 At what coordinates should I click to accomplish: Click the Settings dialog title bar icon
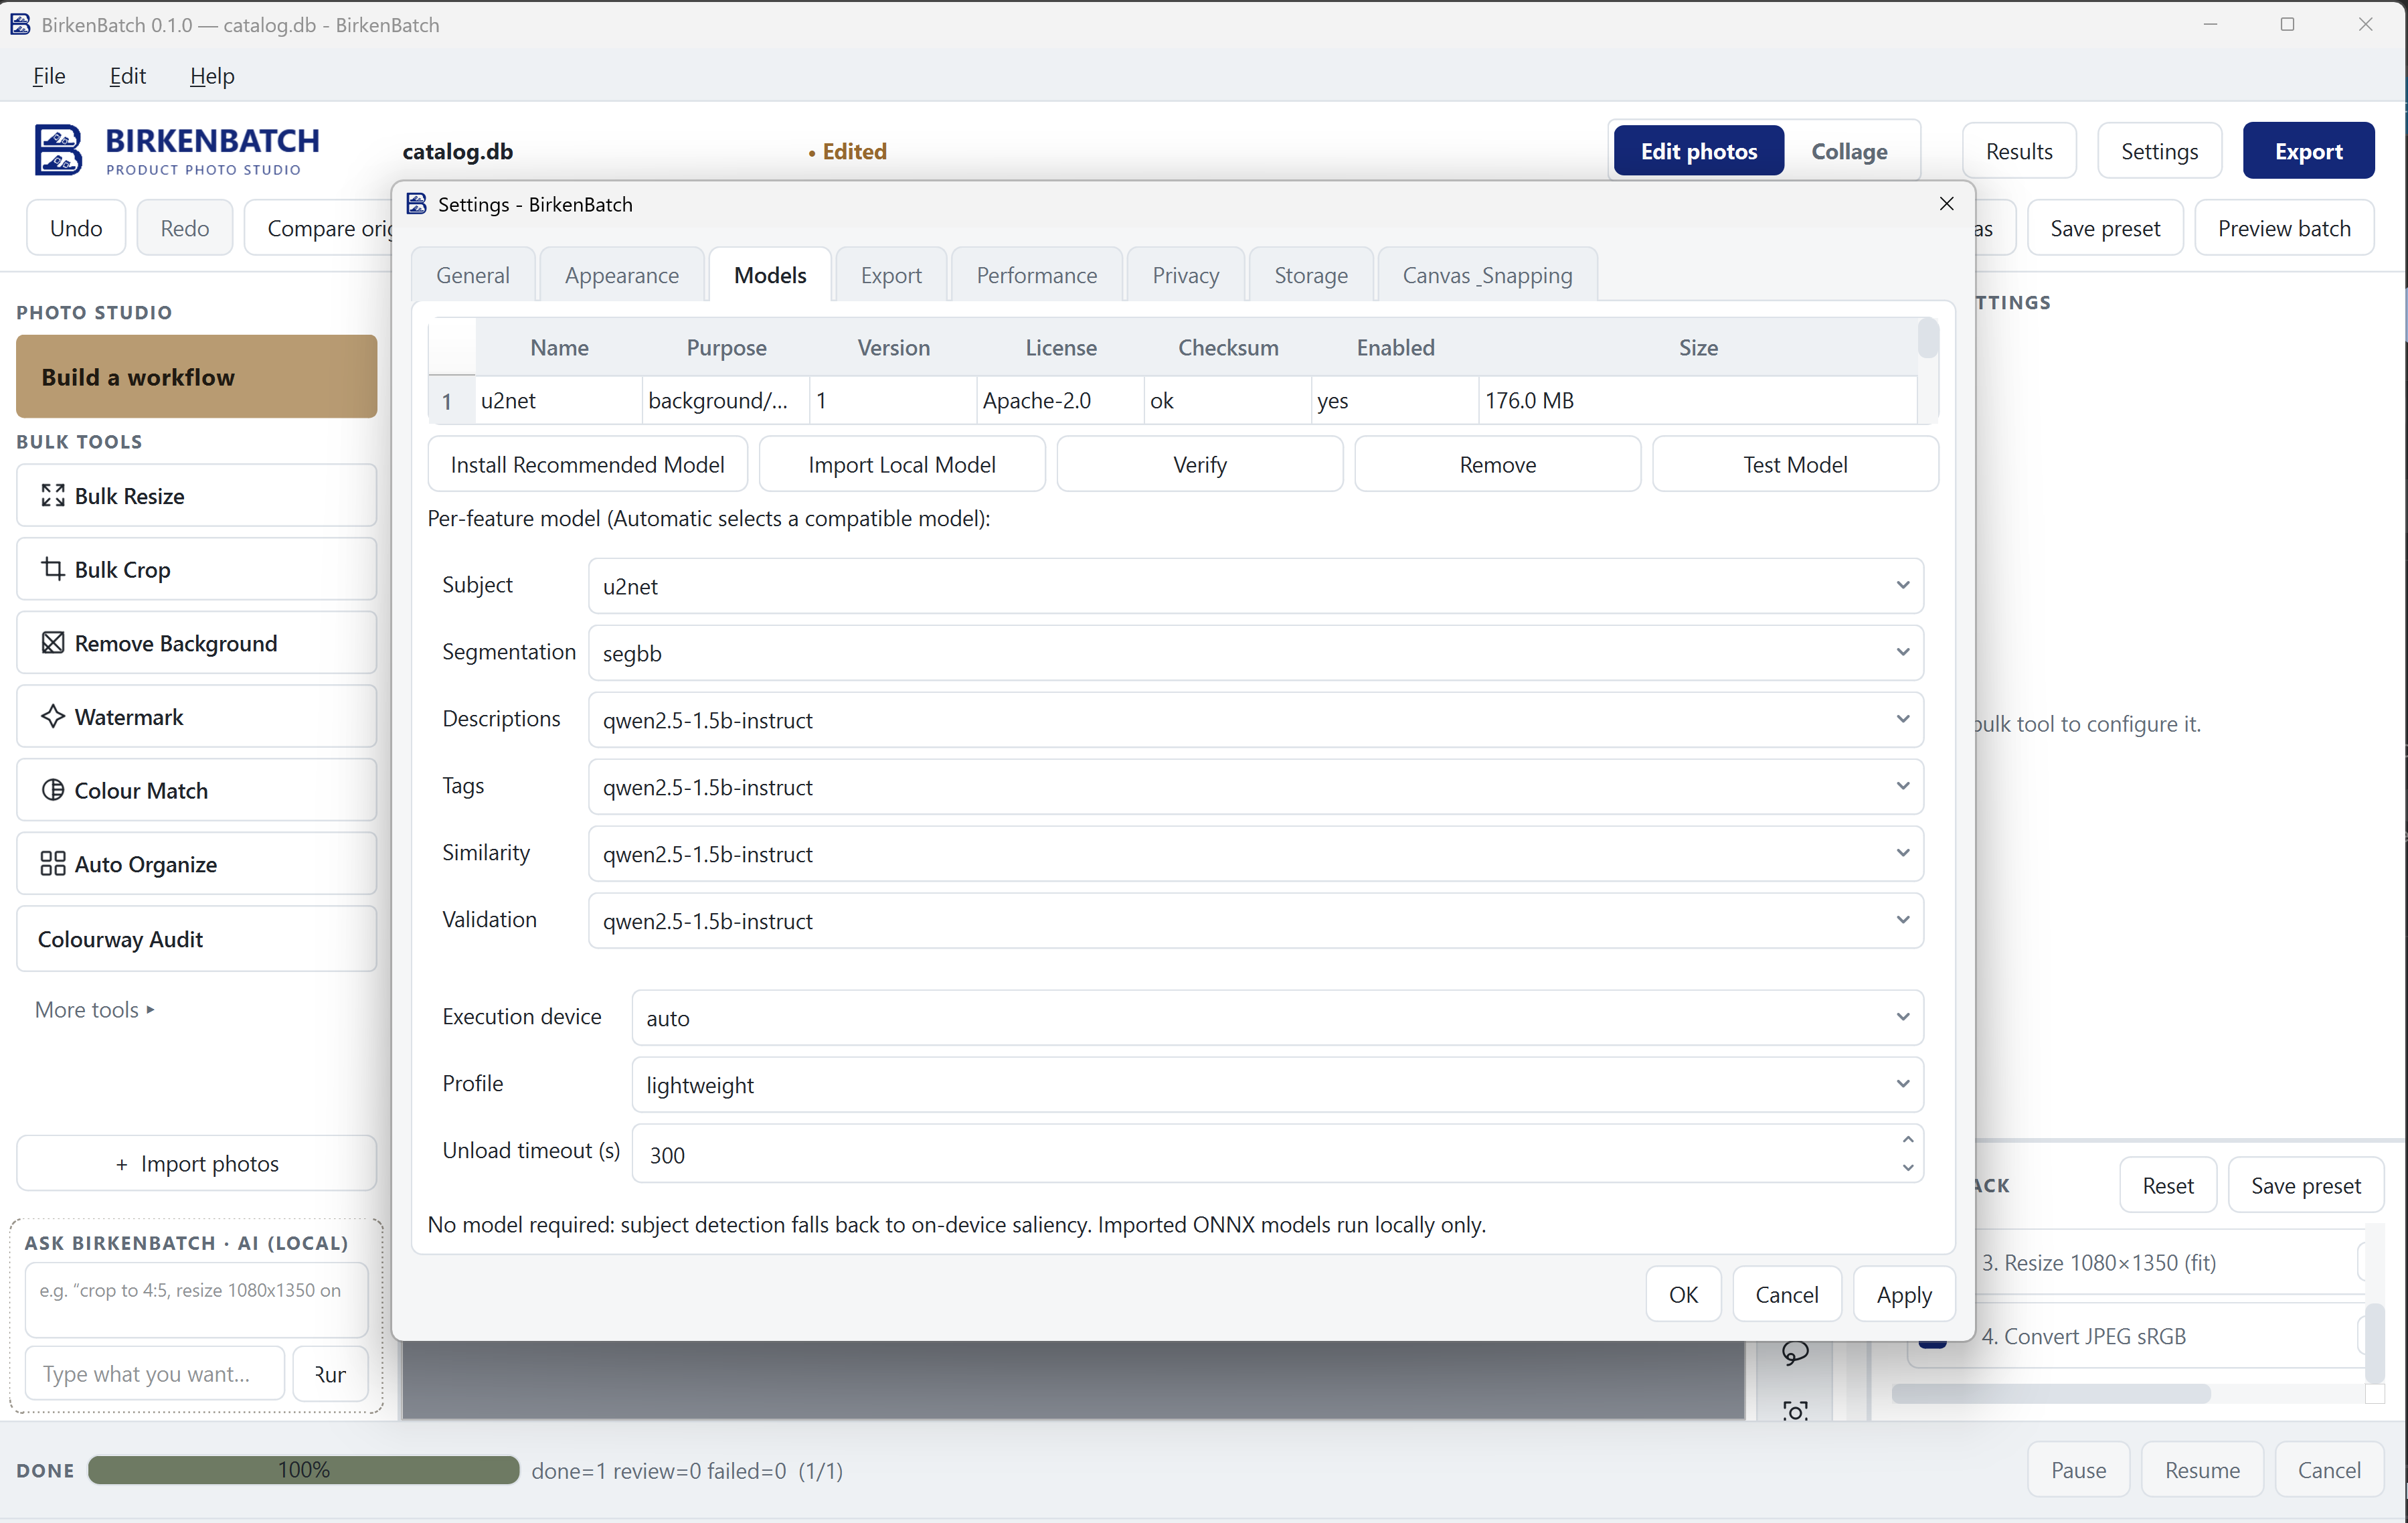click(417, 204)
